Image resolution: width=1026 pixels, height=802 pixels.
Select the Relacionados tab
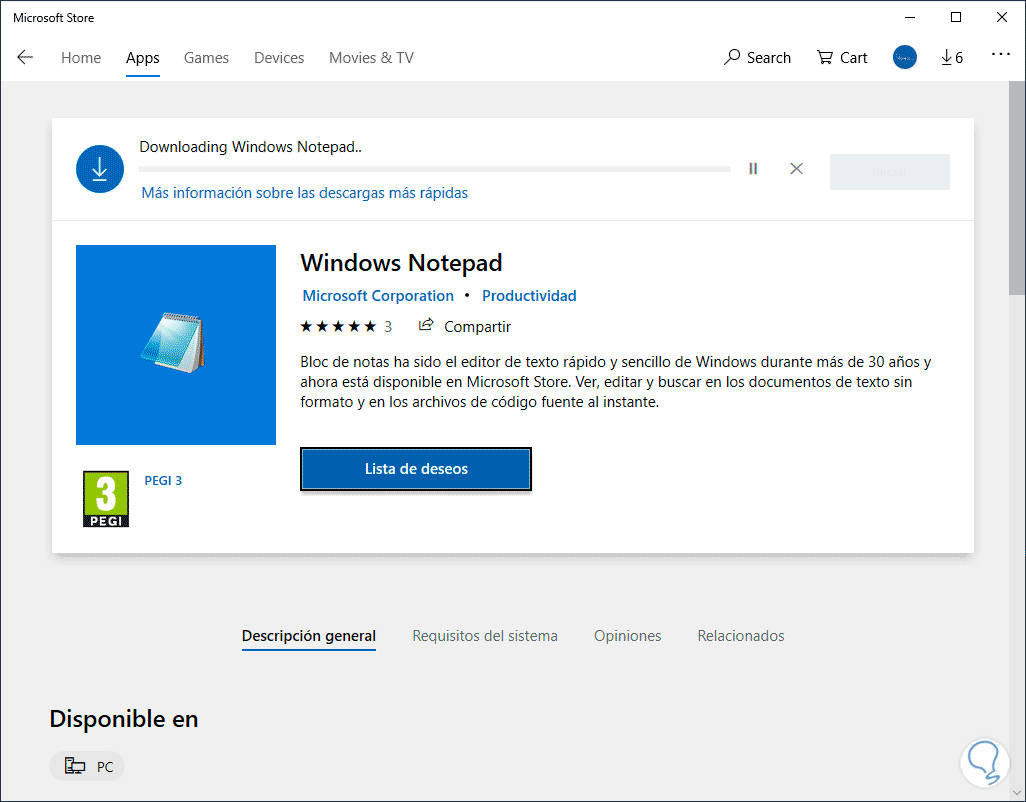(741, 636)
